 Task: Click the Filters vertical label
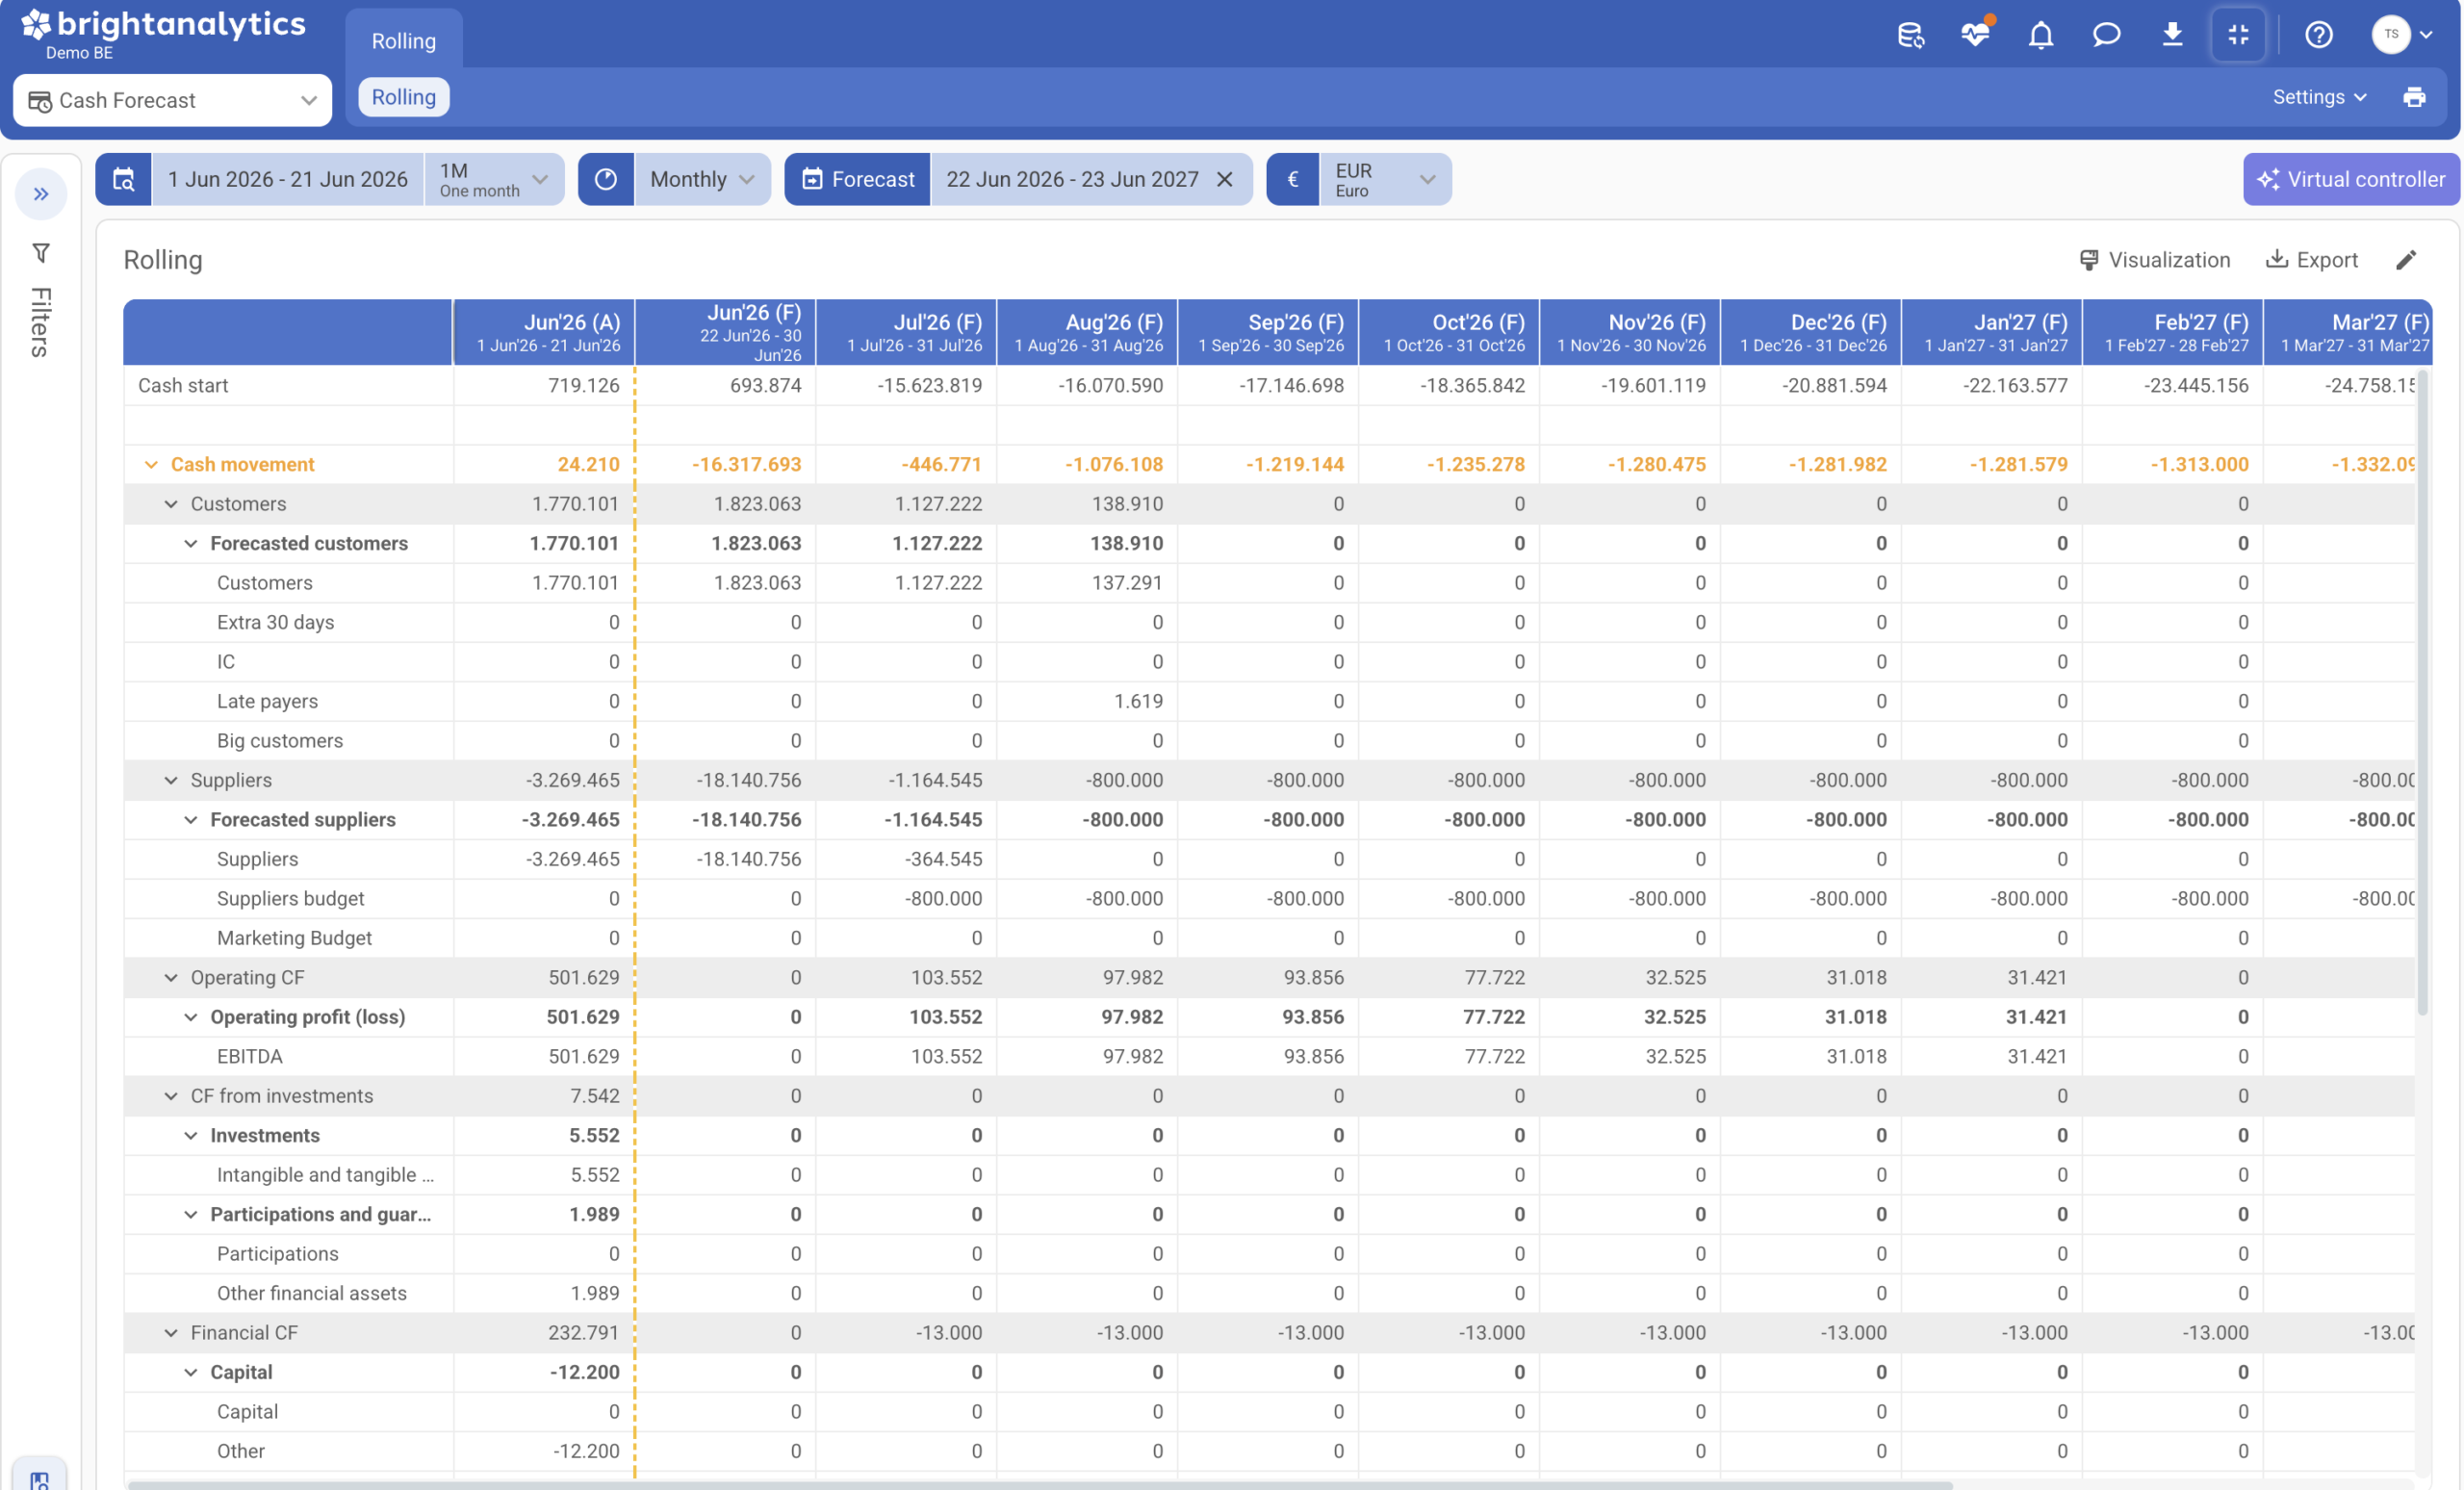tap(40, 322)
